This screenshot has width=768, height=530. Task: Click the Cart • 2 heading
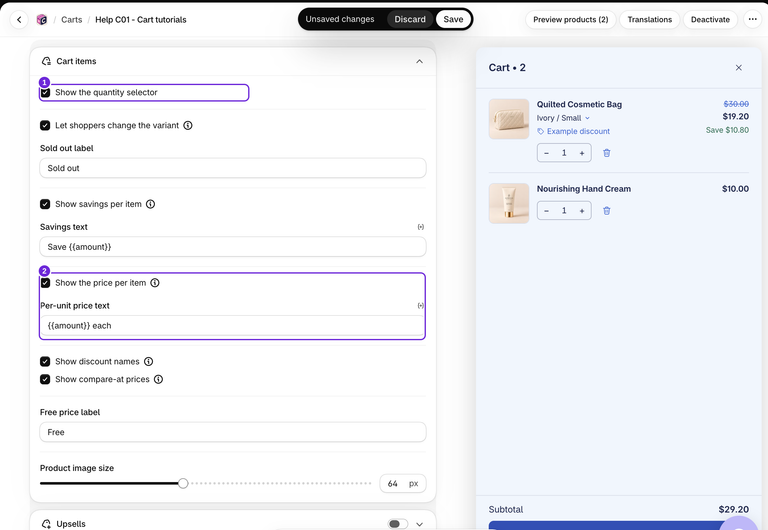pos(507,68)
